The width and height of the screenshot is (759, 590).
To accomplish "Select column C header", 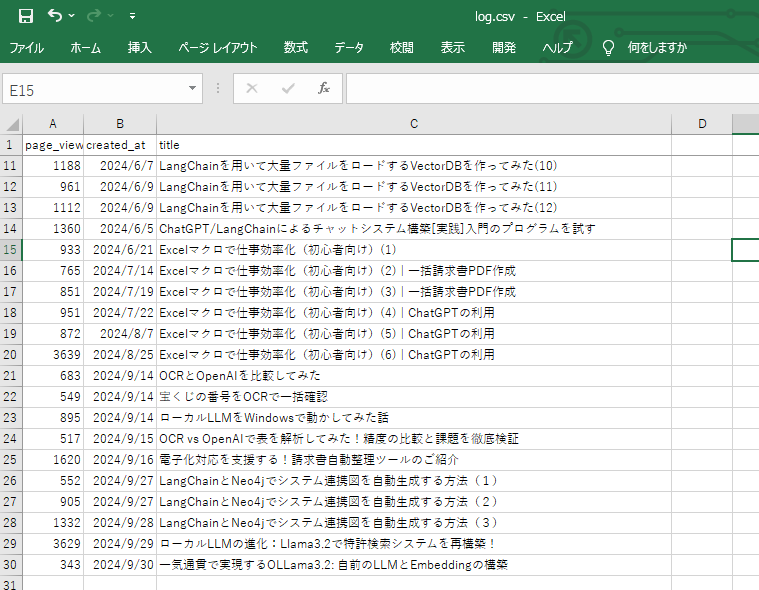I will 414,124.
